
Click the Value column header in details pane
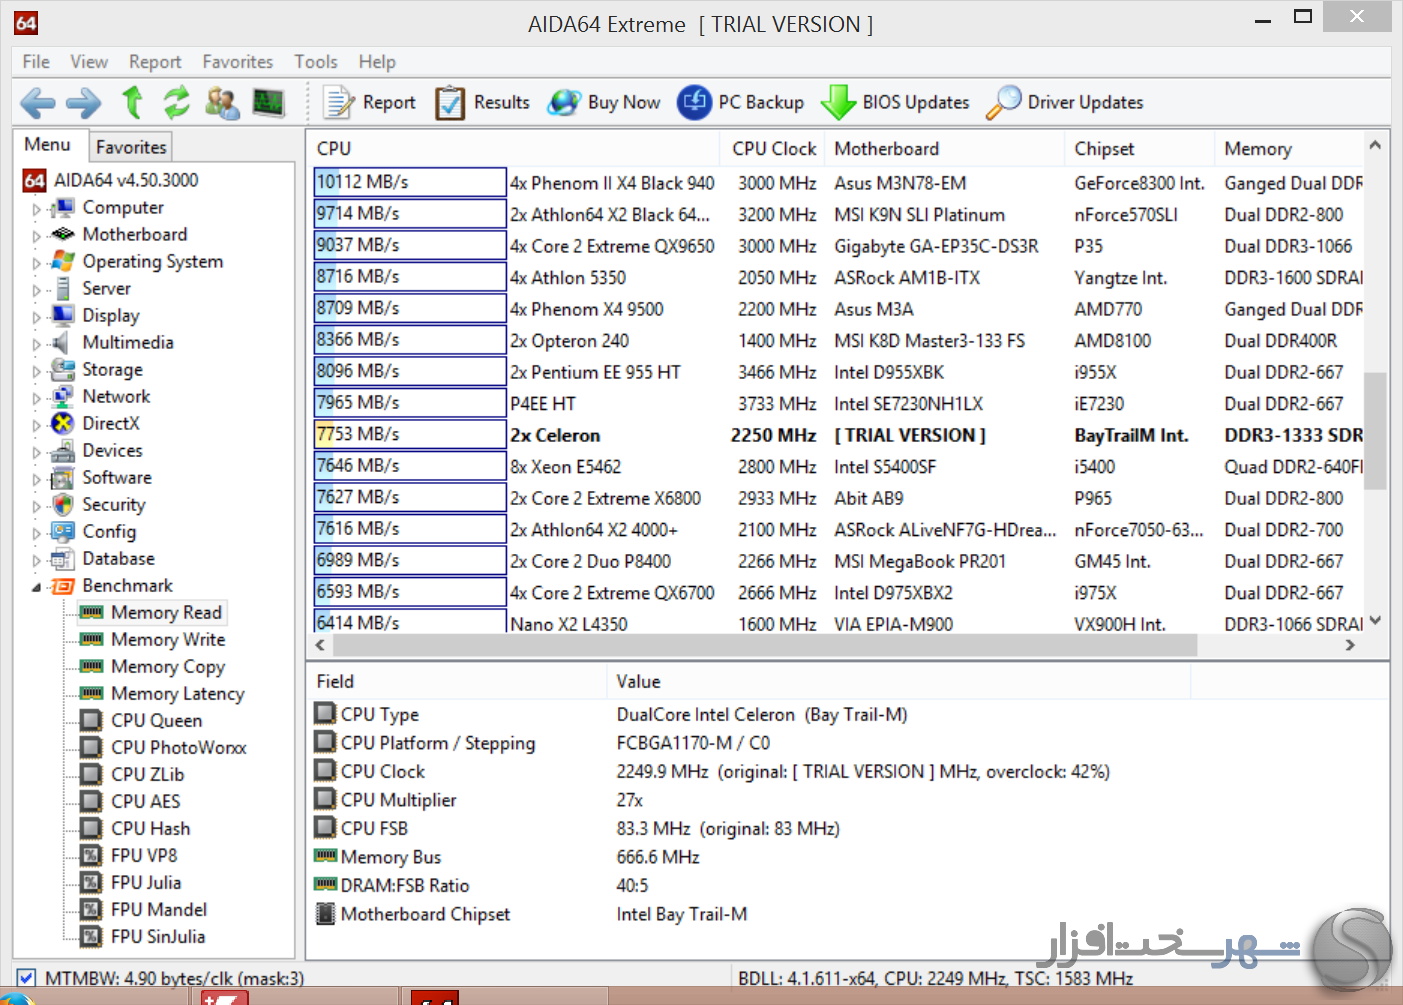pyautogui.click(x=898, y=681)
